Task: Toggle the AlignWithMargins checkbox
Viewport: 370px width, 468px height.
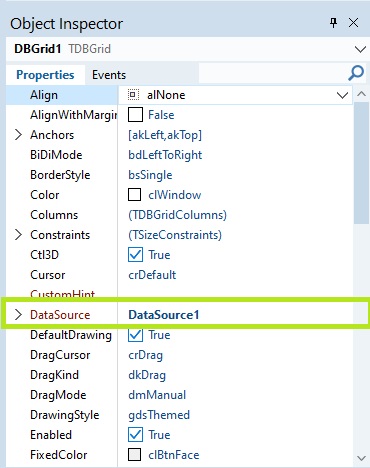Action: (135, 115)
